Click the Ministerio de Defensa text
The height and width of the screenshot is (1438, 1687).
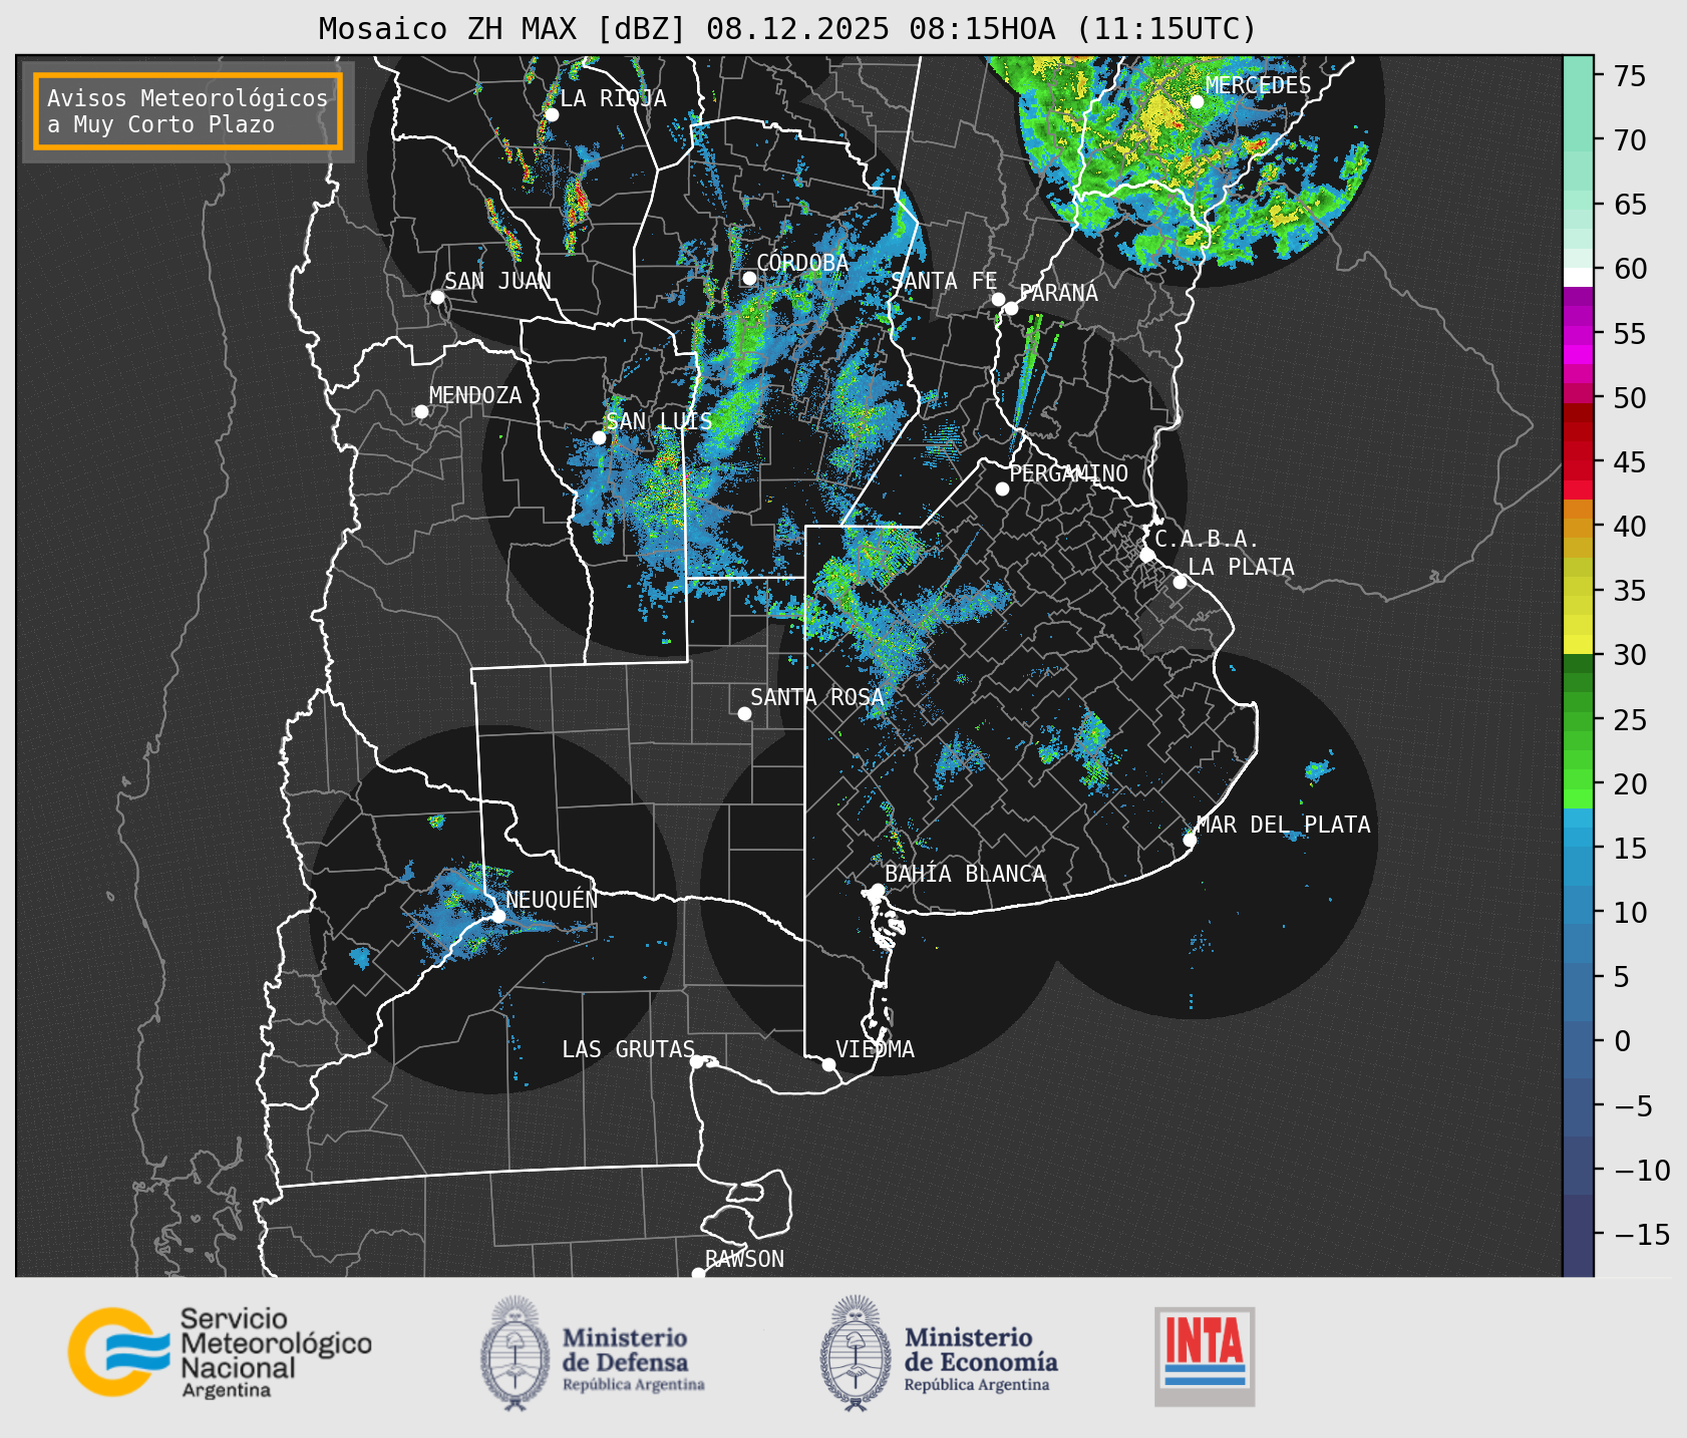click(634, 1359)
